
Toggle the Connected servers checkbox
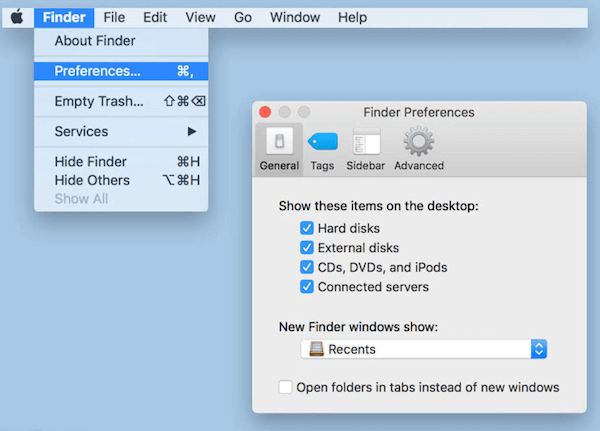tap(307, 287)
